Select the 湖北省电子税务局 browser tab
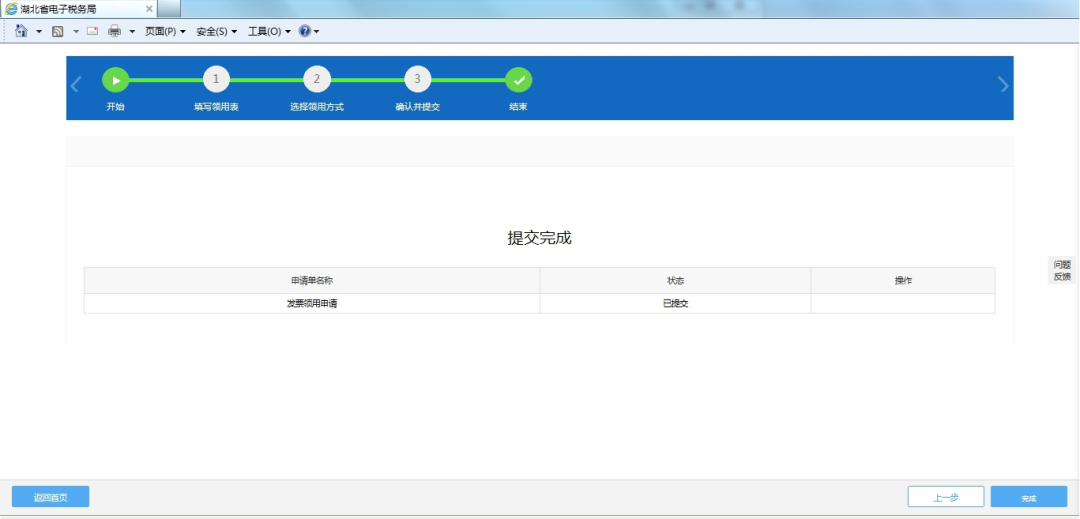Viewport: 1080px width, 519px height. coord(79,9)
